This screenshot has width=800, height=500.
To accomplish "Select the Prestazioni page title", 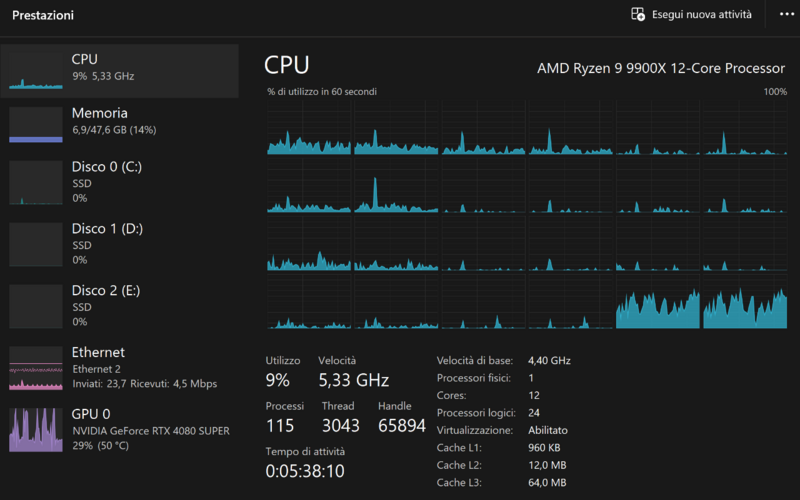I will 42,16.
